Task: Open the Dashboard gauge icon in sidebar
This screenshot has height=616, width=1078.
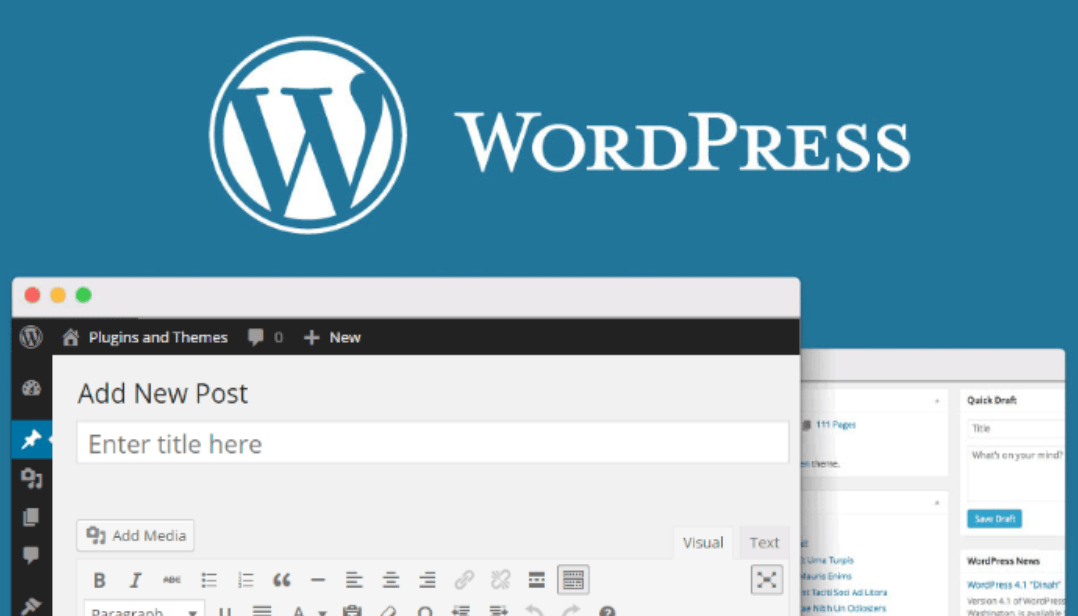Action: coord(31,389)
